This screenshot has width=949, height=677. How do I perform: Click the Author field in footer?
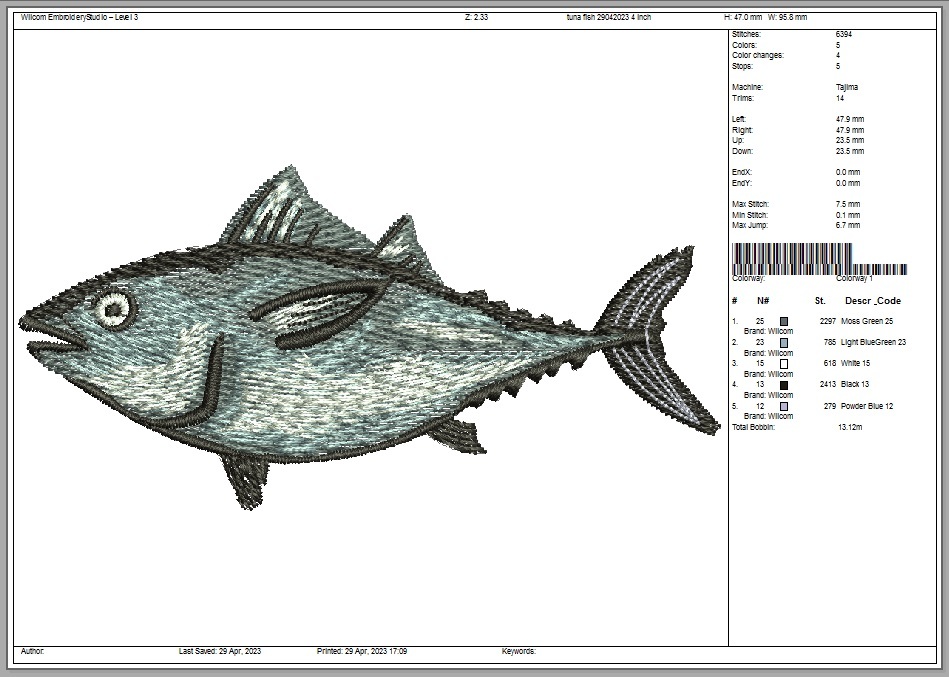point(32,651)
